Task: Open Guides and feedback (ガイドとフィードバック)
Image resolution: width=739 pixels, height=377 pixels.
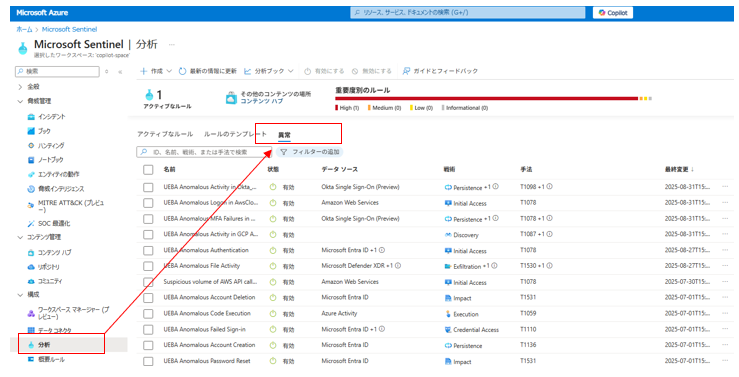Action: tap(440, 71)
